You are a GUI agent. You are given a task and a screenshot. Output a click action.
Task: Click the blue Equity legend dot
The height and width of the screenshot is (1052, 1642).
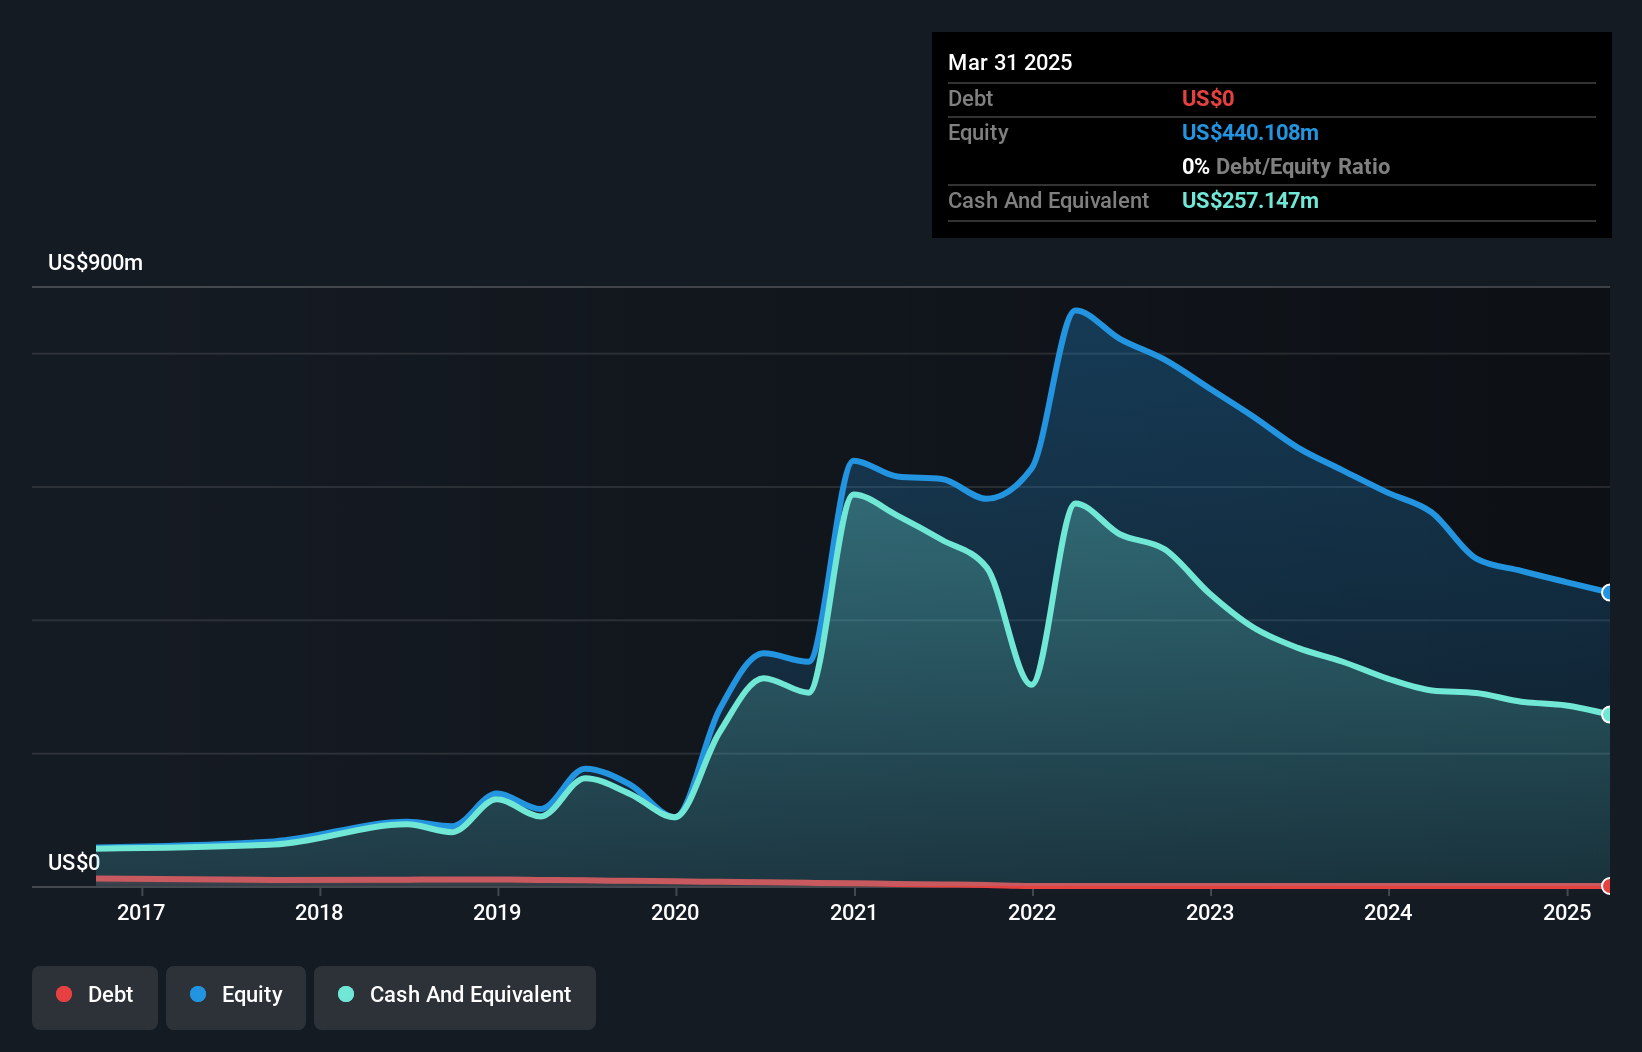point(198,994)
